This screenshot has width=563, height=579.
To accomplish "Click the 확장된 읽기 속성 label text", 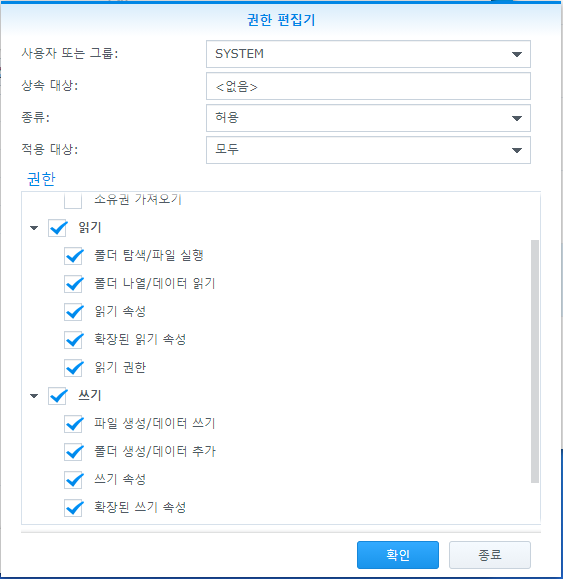I will pyautogui.click(x=140, y=339).
